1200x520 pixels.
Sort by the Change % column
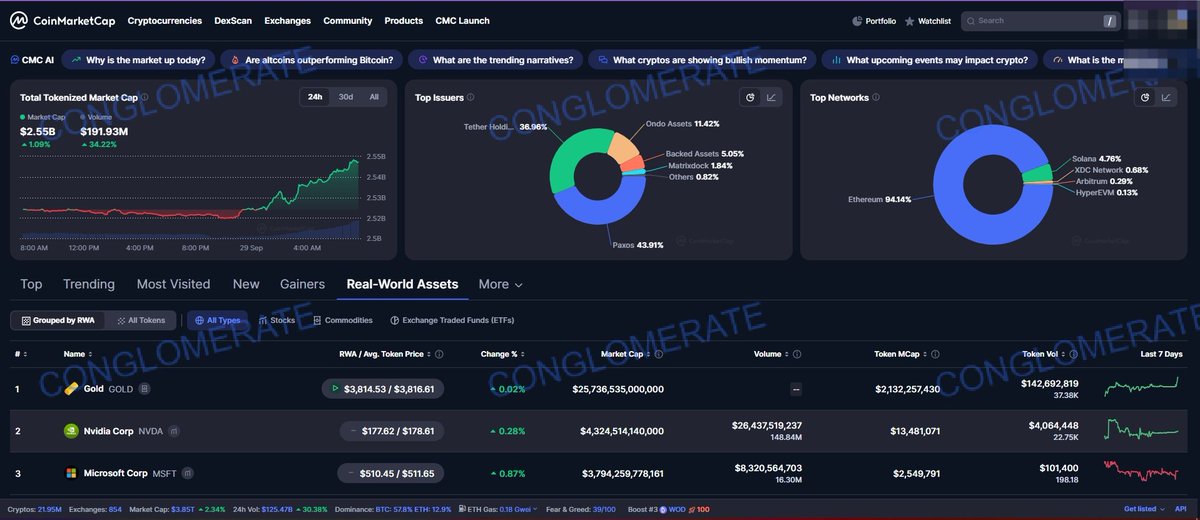pyautogui.click(x=502, y=354)
